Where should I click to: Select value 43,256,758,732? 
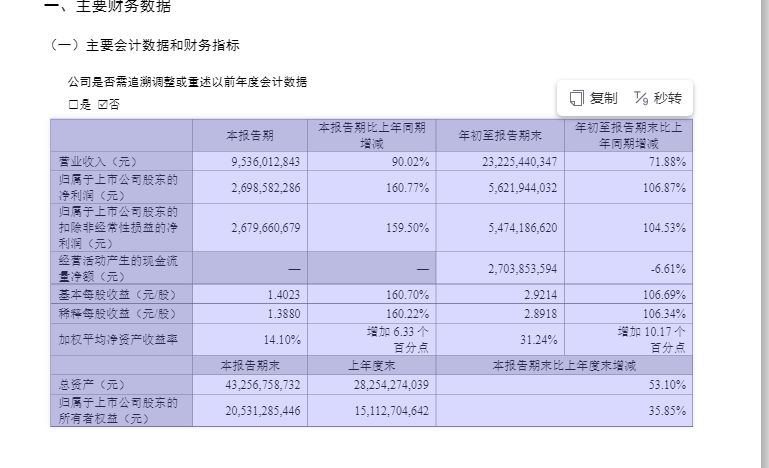click(262, 385)
